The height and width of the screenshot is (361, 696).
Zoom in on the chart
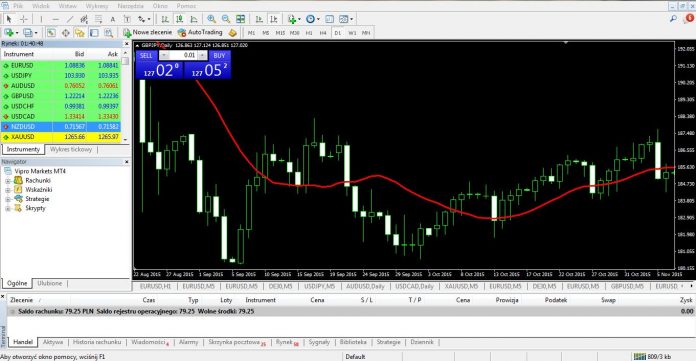[x=211, y=19]
